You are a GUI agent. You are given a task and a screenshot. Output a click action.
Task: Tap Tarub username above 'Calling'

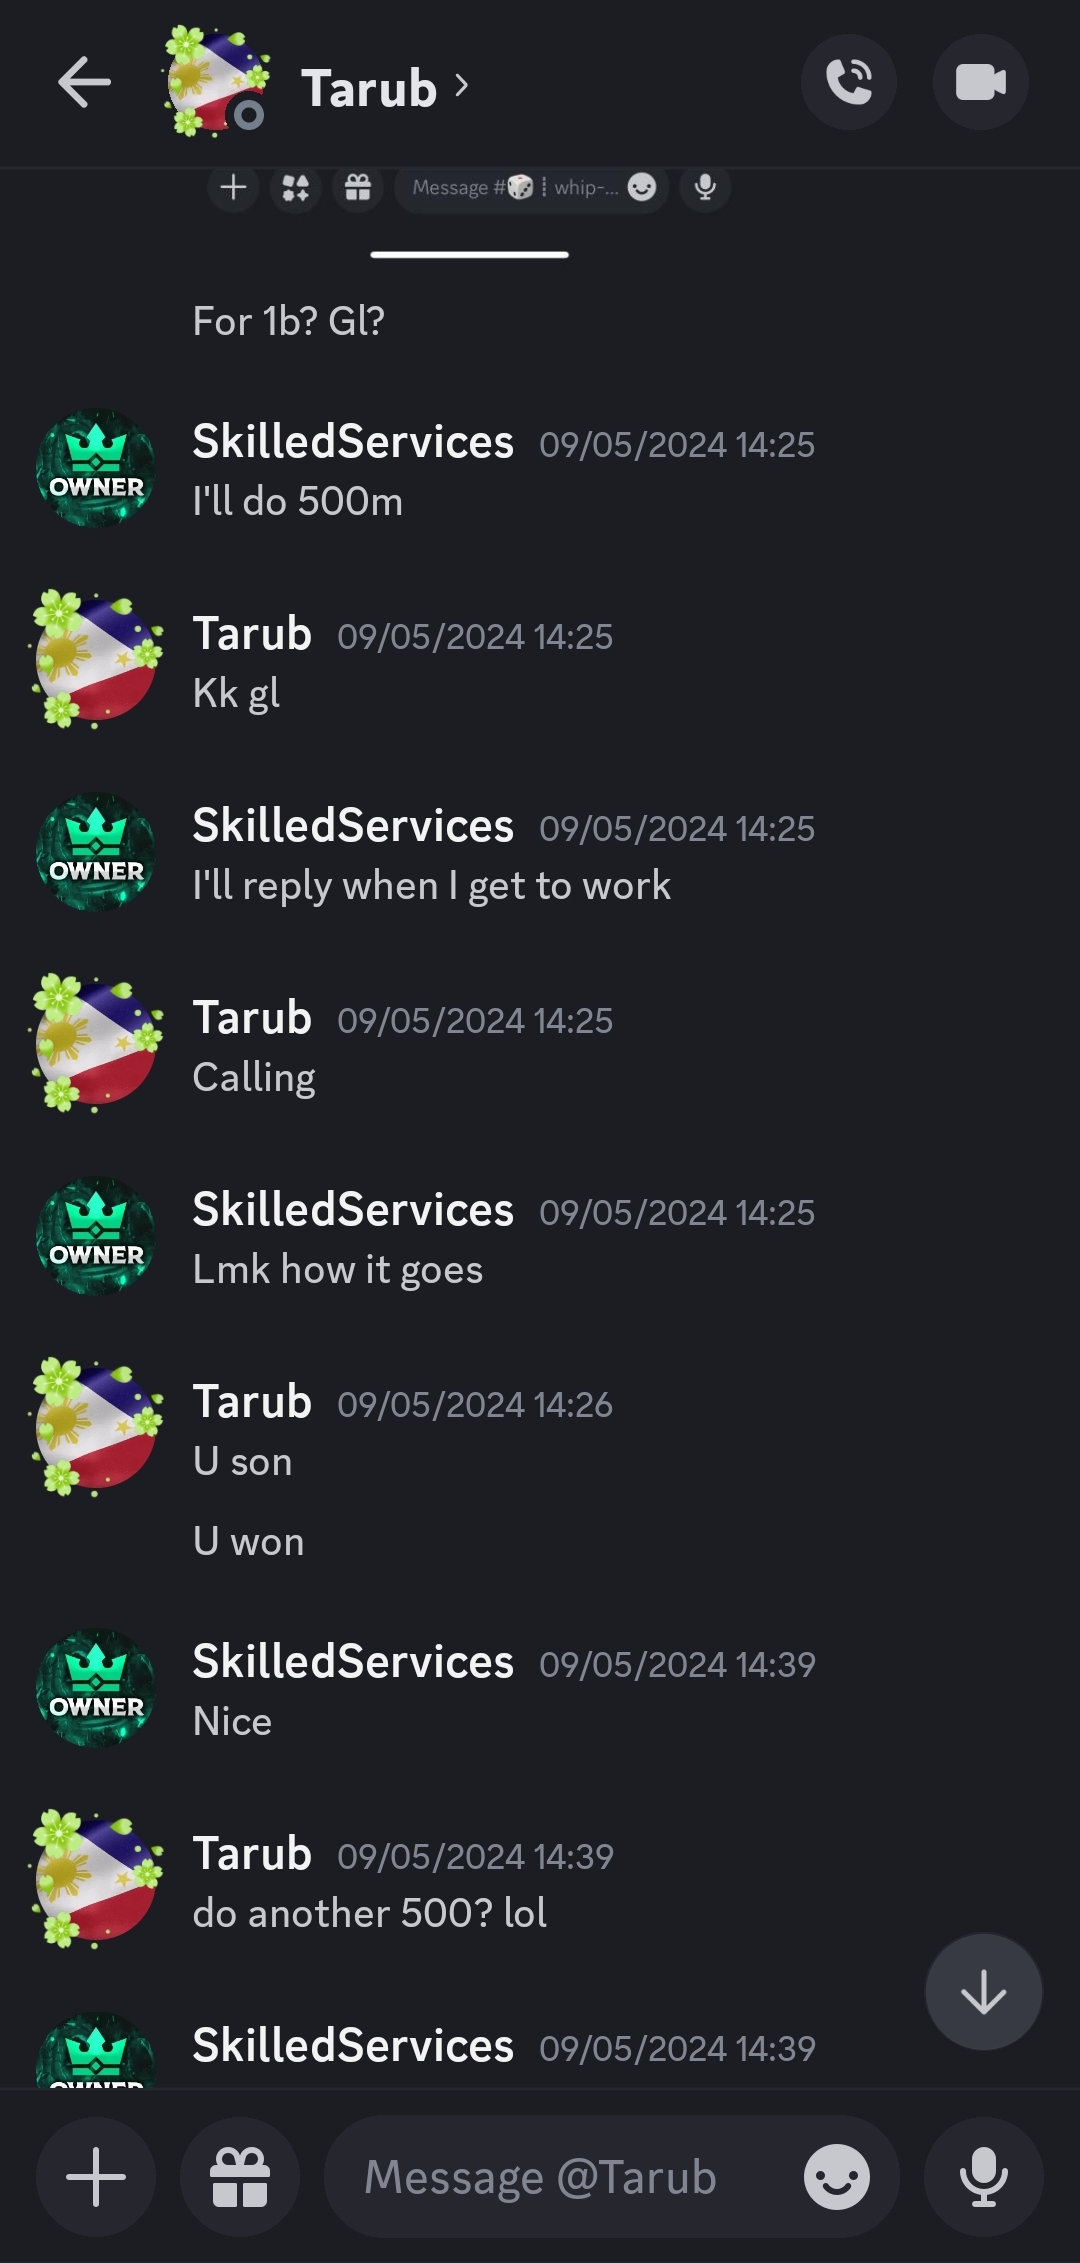click(252, 1017)
